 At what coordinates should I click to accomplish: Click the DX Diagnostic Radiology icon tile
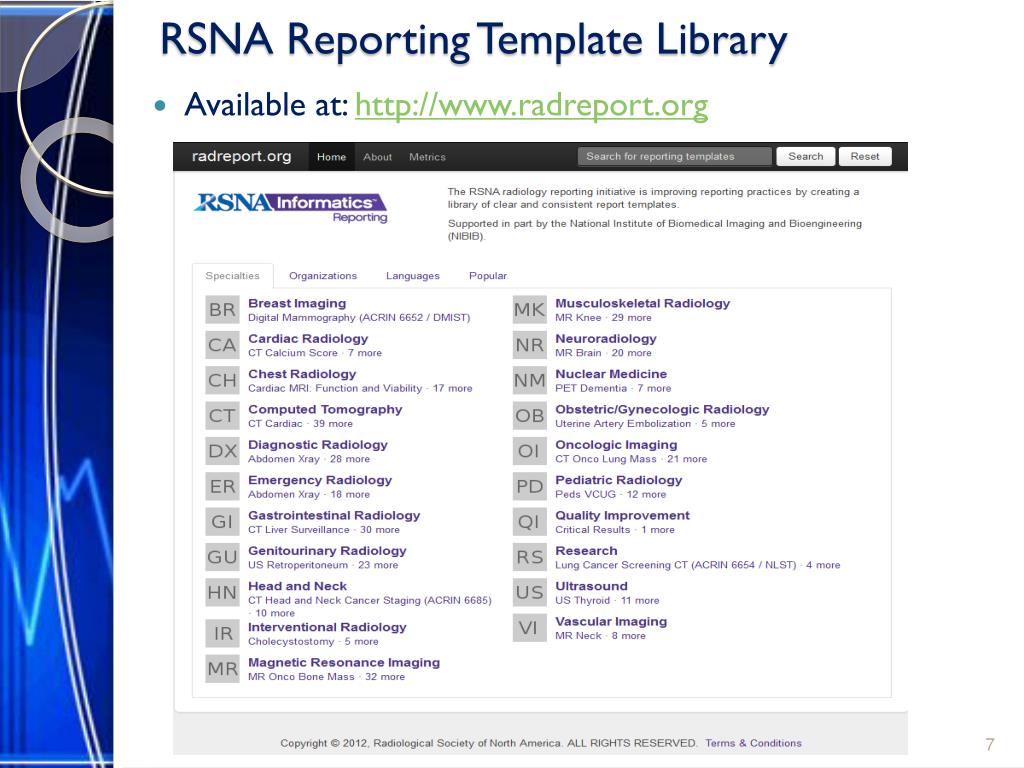[x=222, y=451]
